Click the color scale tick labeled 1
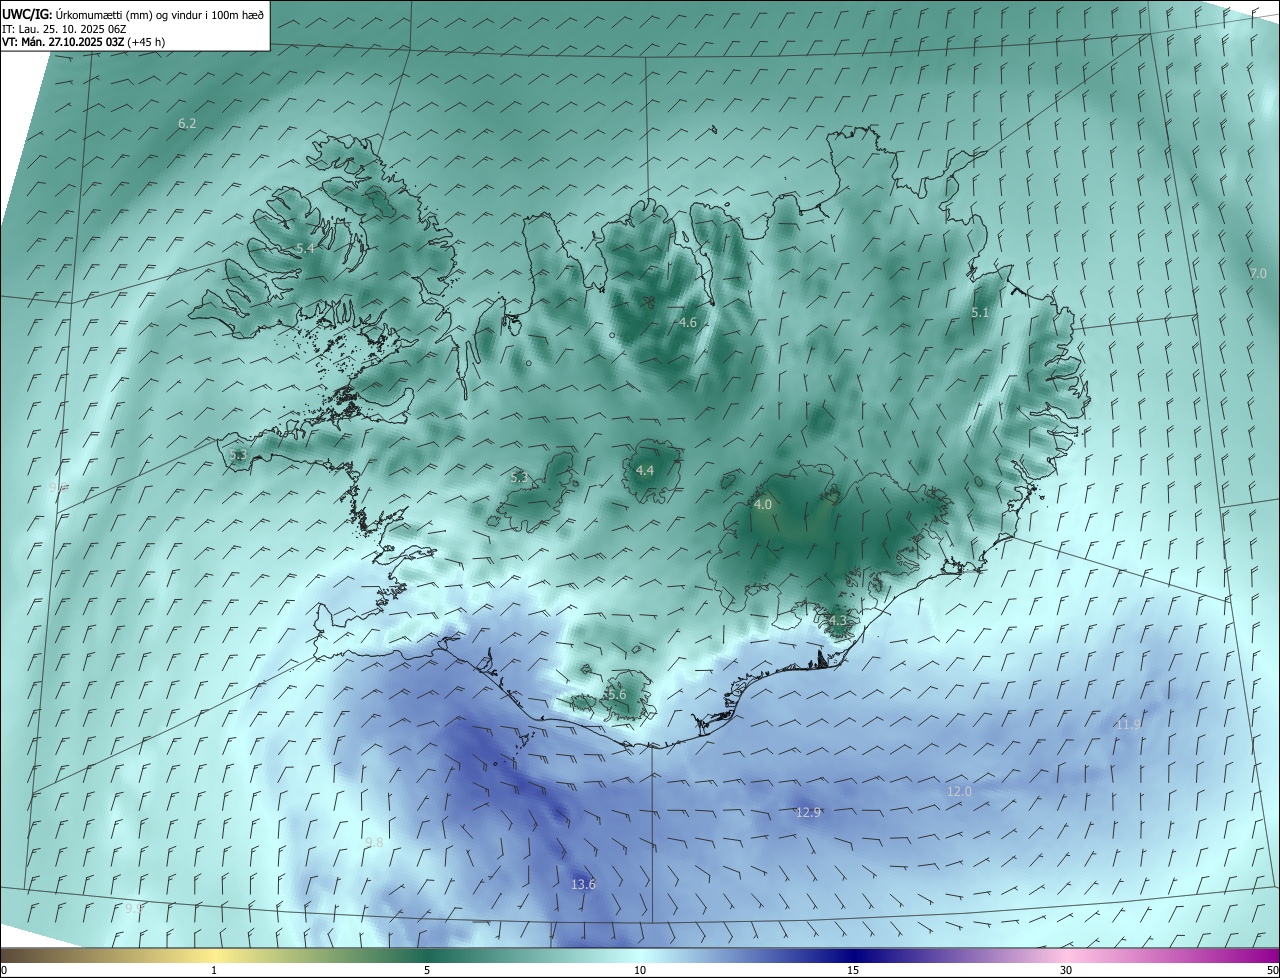Image resolution: width=1280 pixels, height=978 pixels. (214, 970)
